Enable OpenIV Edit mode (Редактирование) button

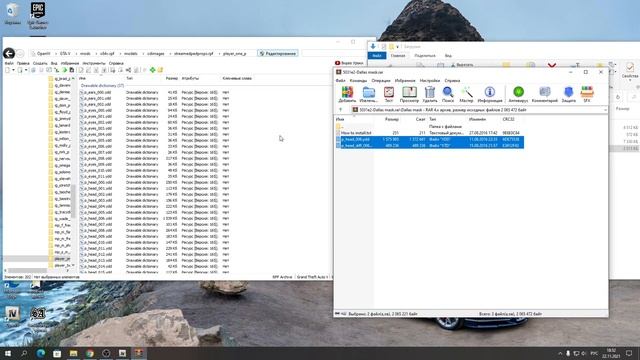278,53
